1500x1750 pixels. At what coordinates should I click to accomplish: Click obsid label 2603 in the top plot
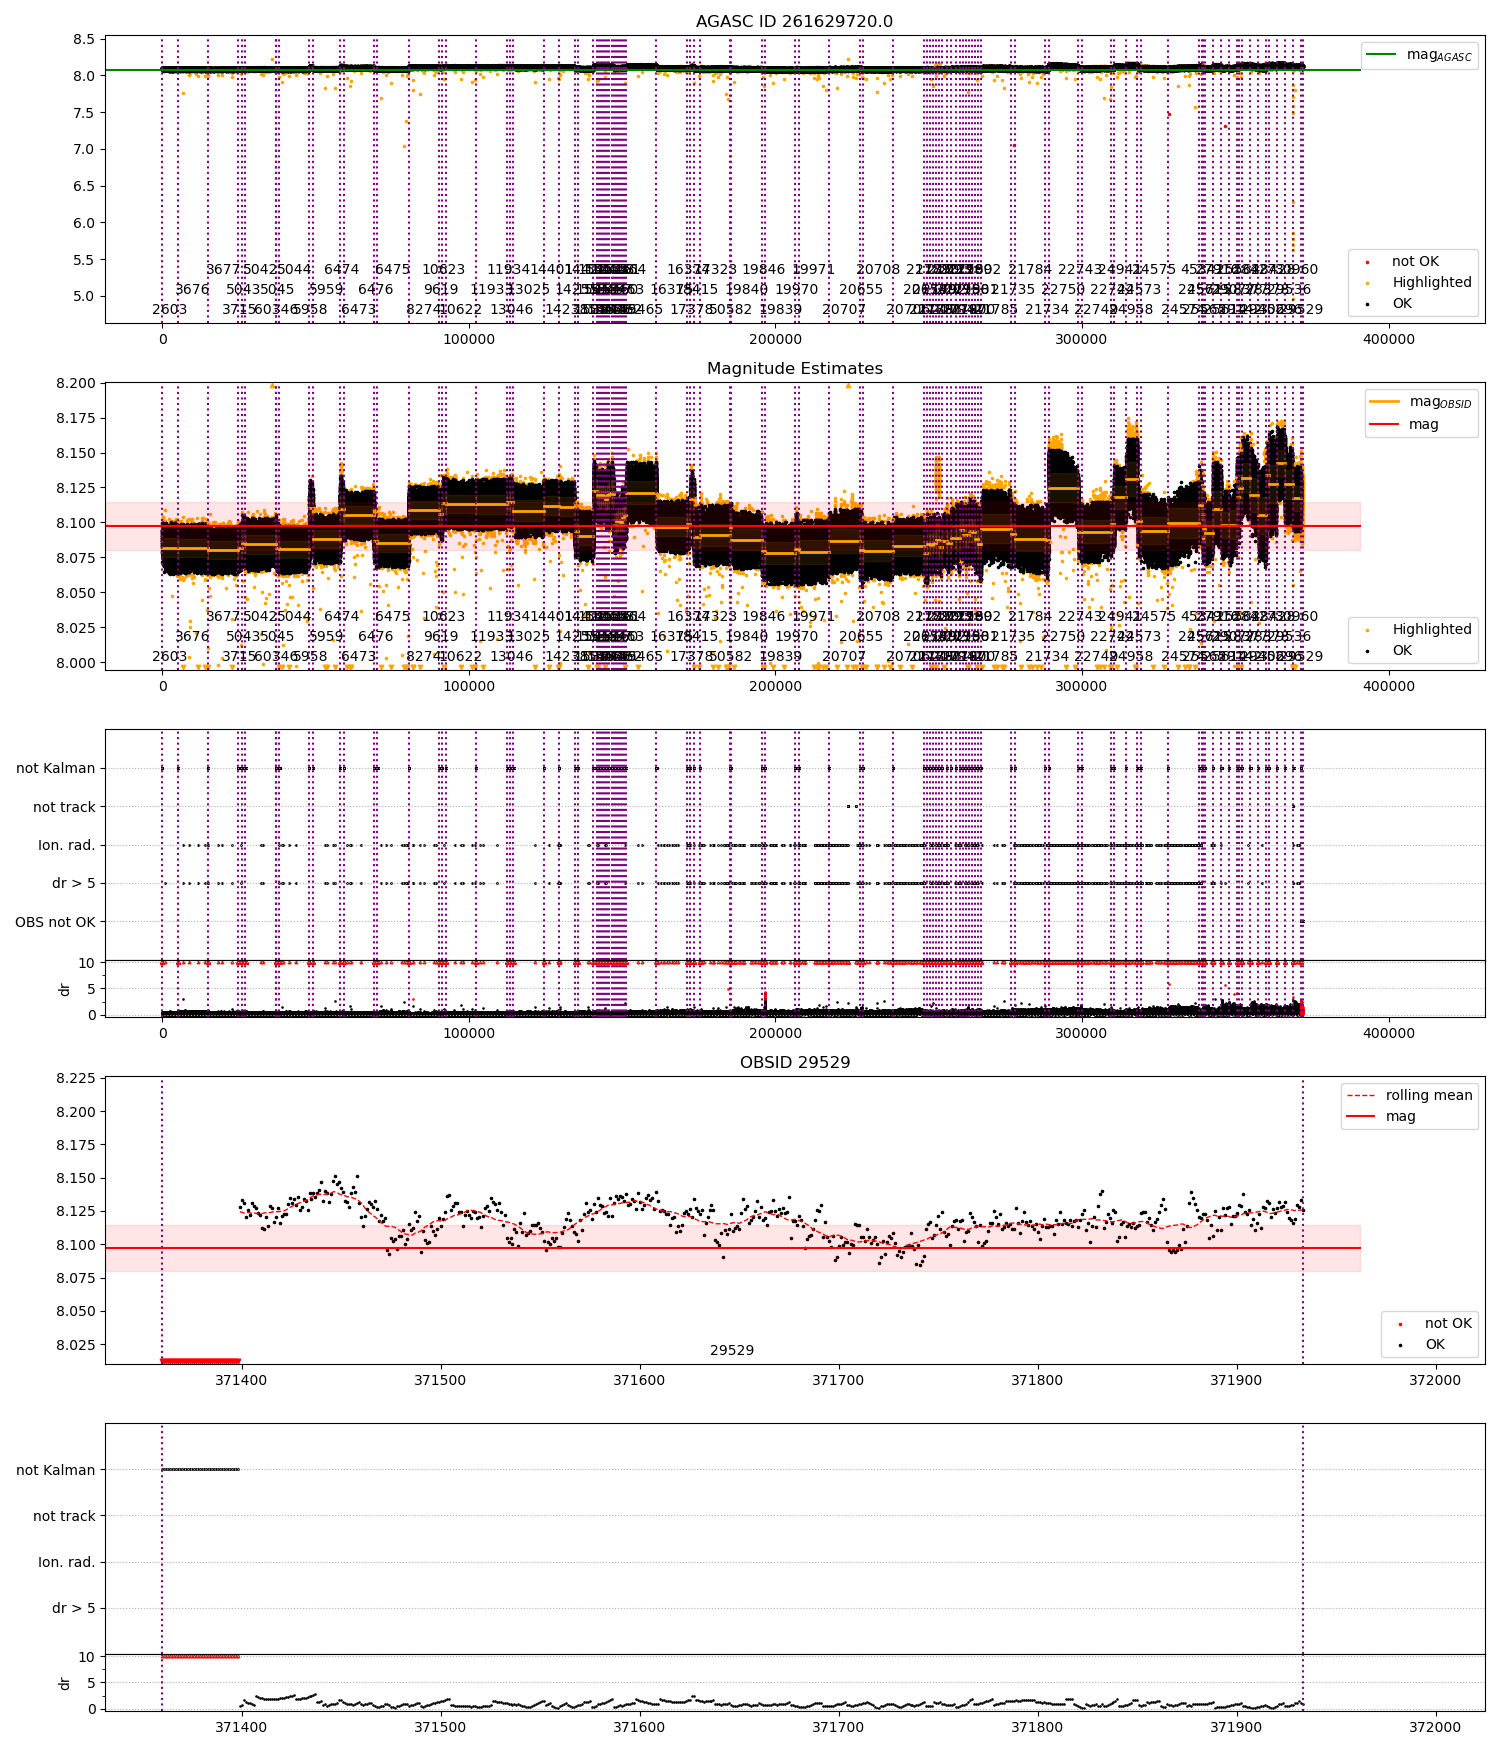pos(170,309)
